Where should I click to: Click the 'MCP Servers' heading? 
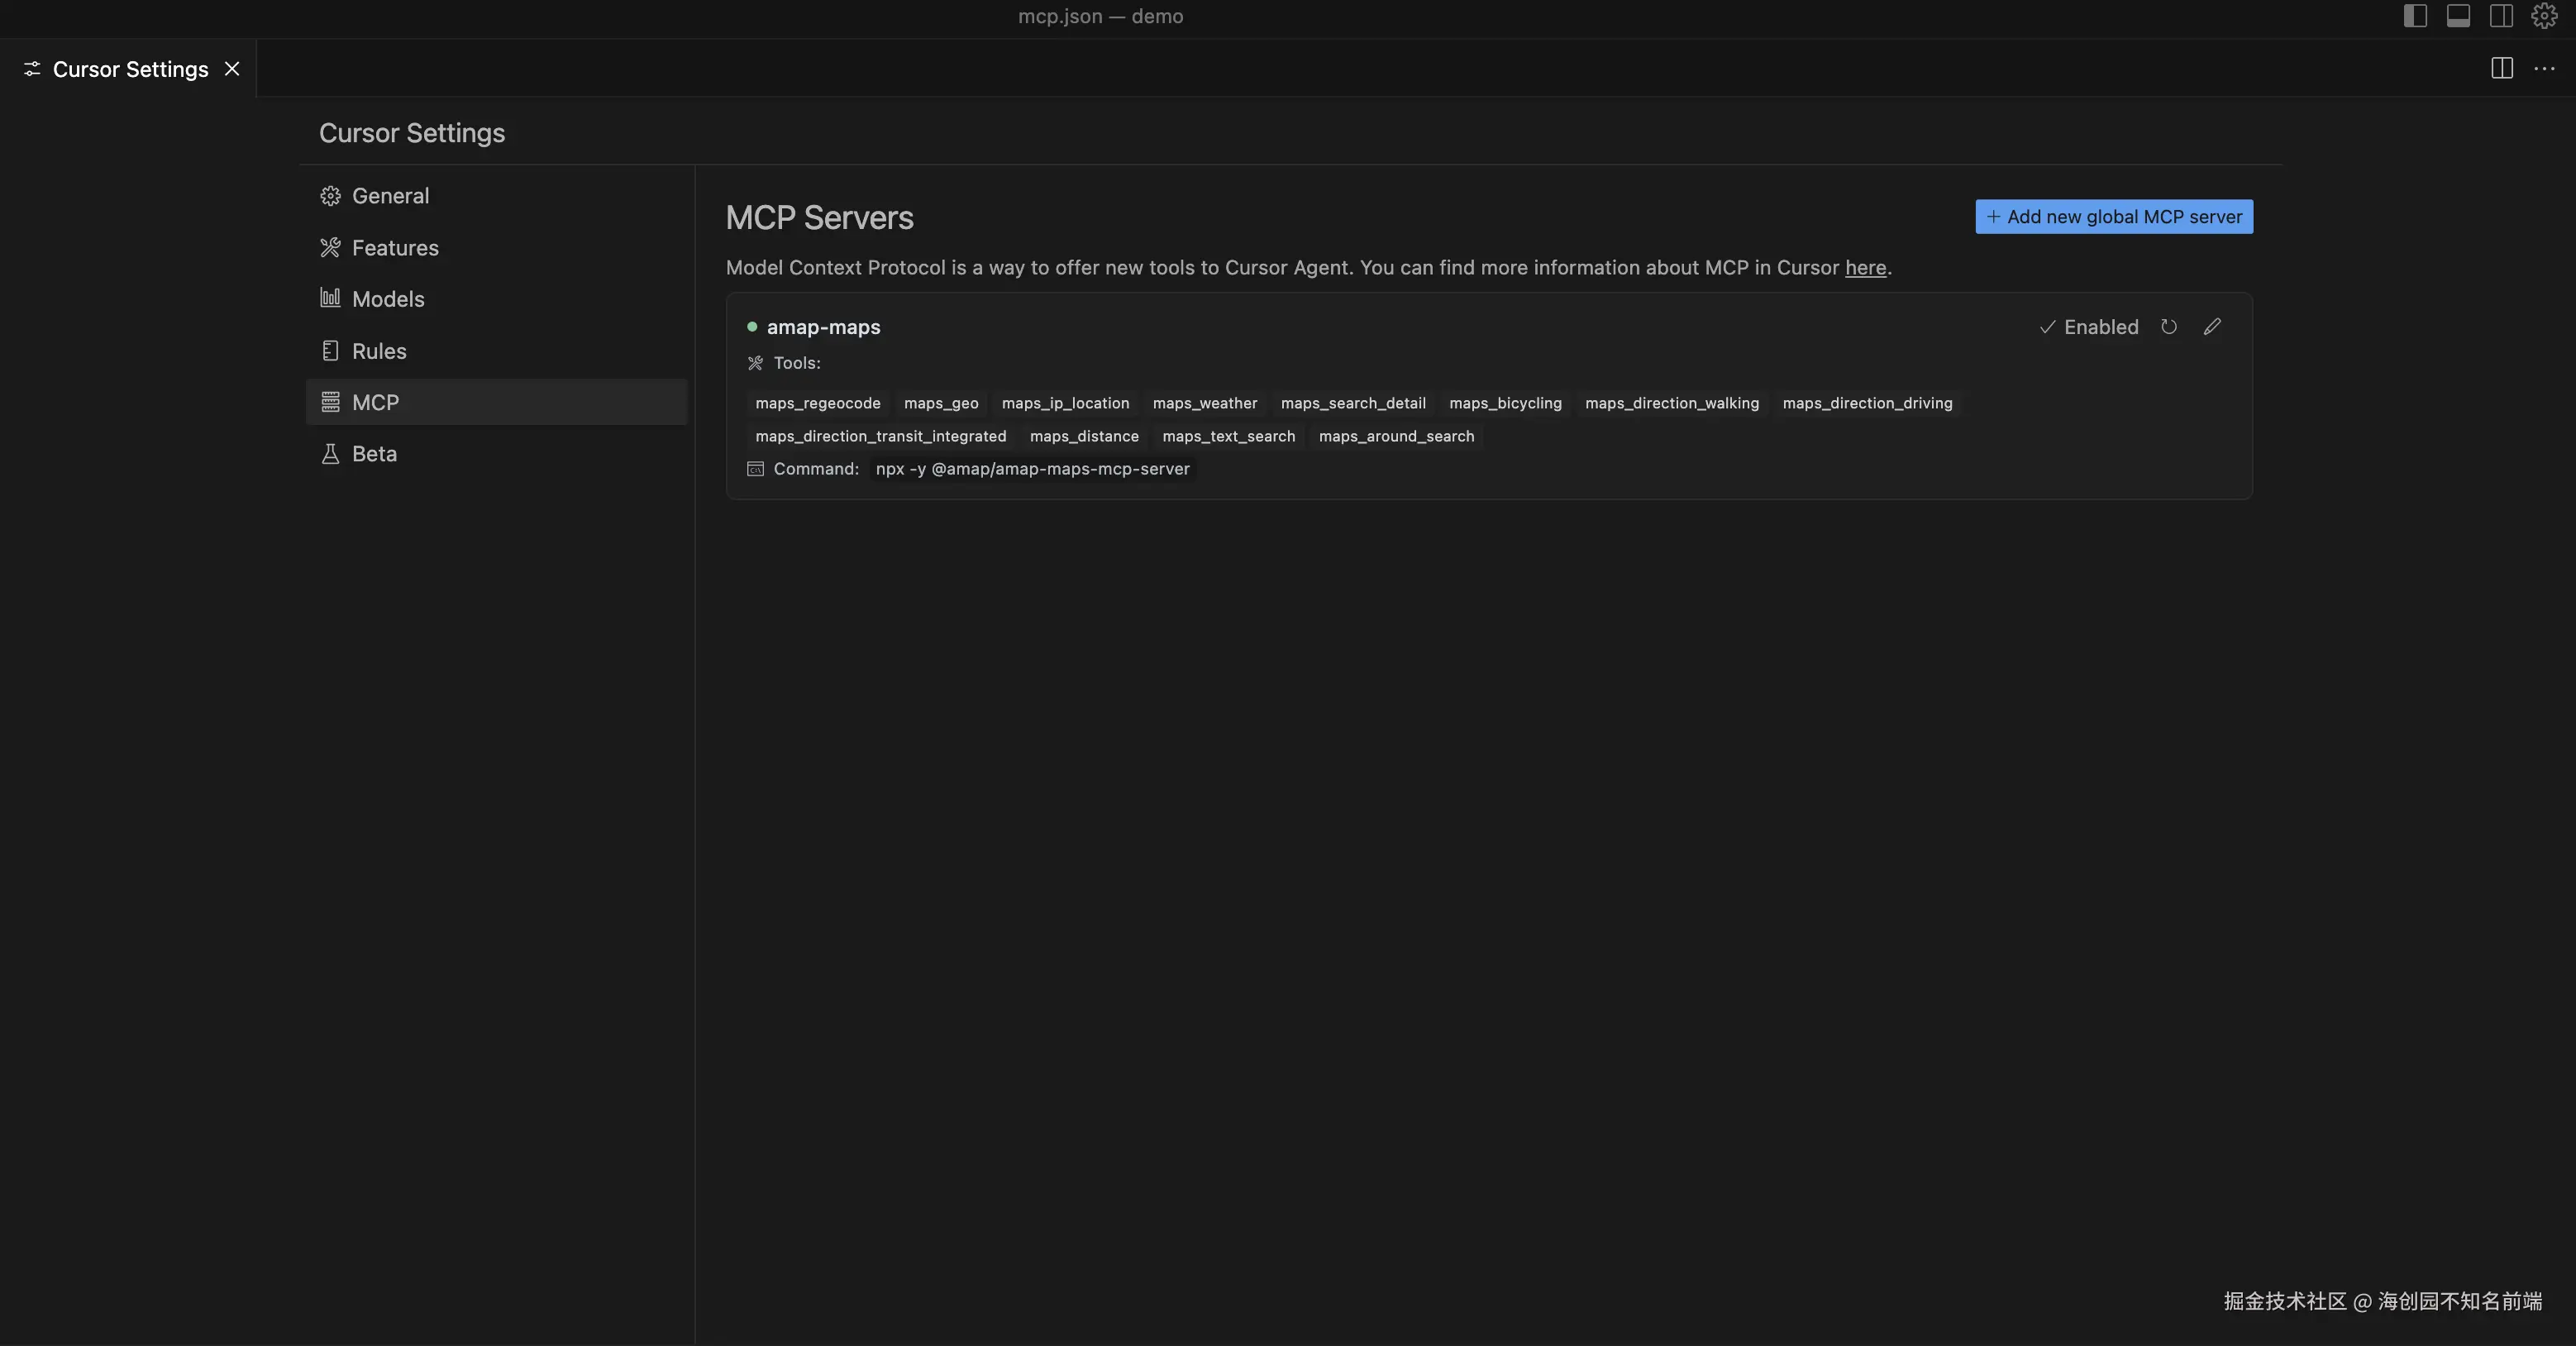[x=819, y=218]
